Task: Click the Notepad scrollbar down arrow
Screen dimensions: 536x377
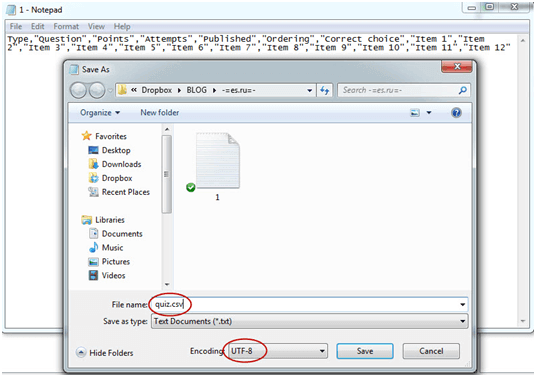Action: click(x=523, y=321)
